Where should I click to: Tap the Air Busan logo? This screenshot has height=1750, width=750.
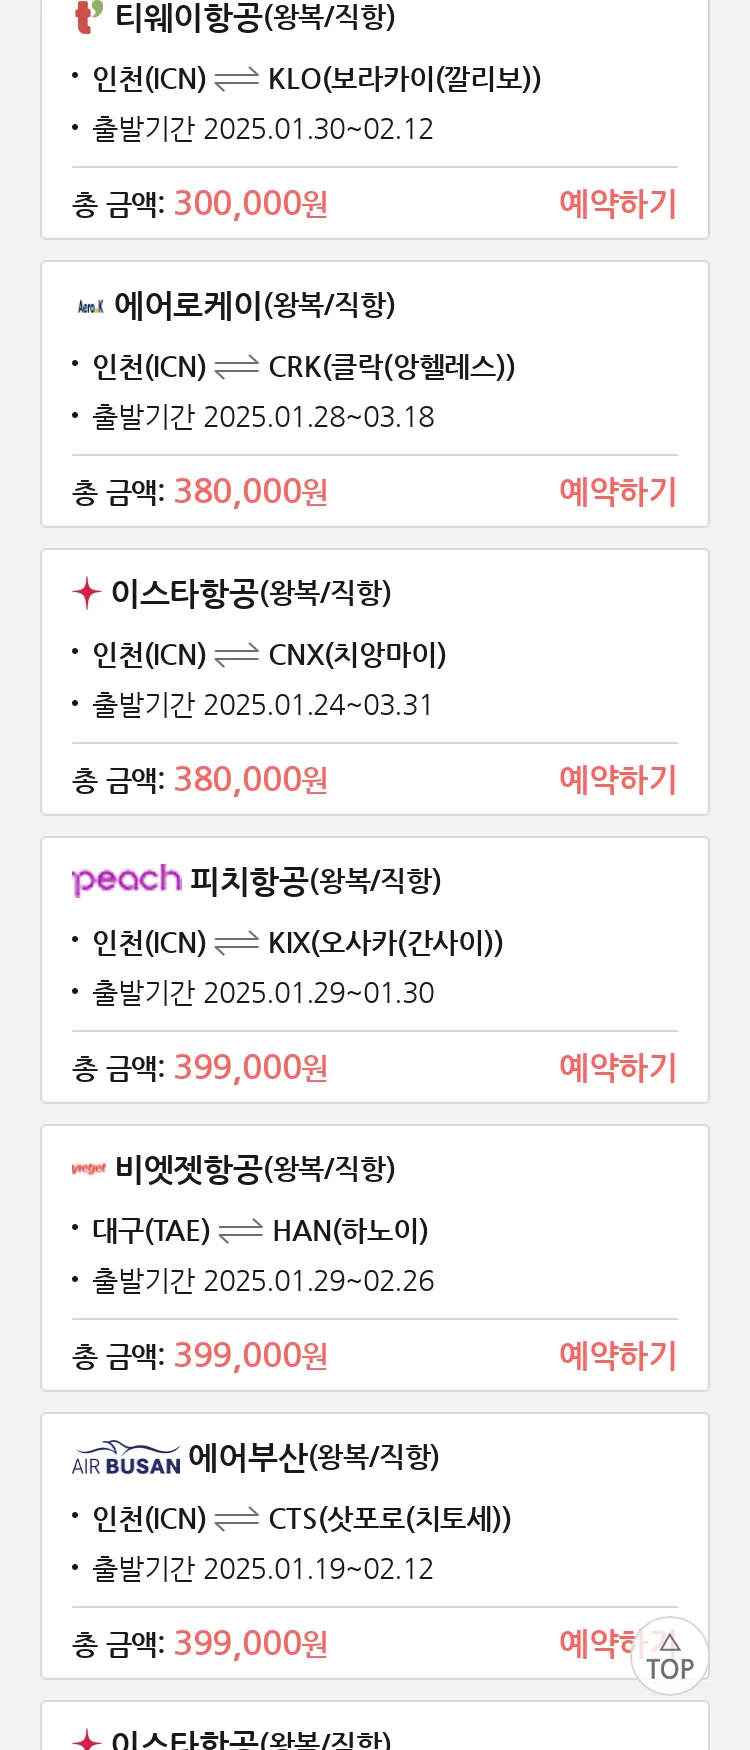click(x=126, y=1458)
